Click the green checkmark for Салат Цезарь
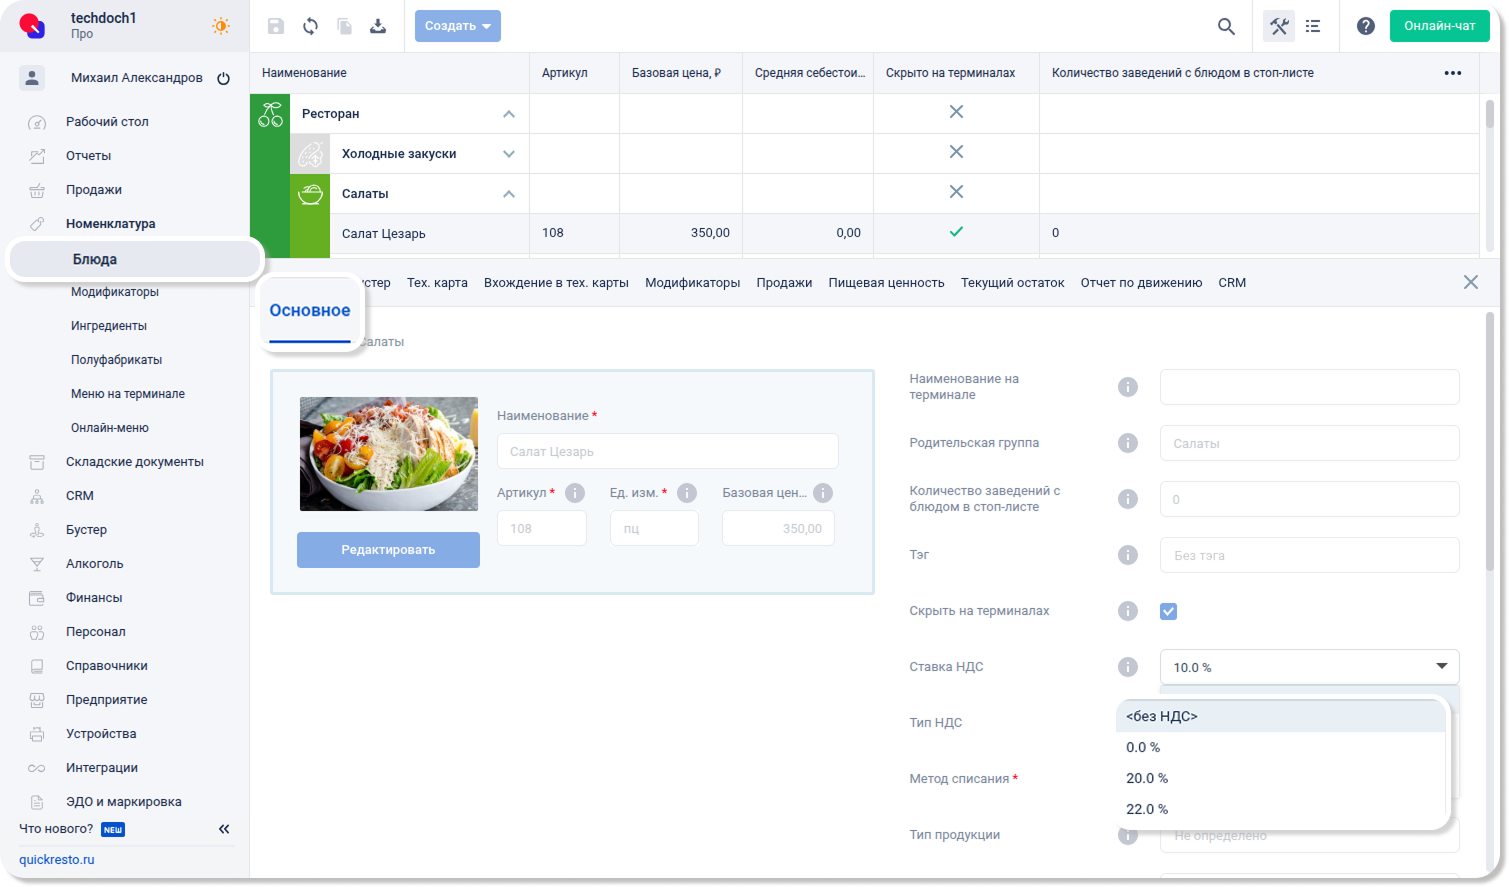This screenshot has width=1509, height=887. pyautogui.click(x=956, y=232)
